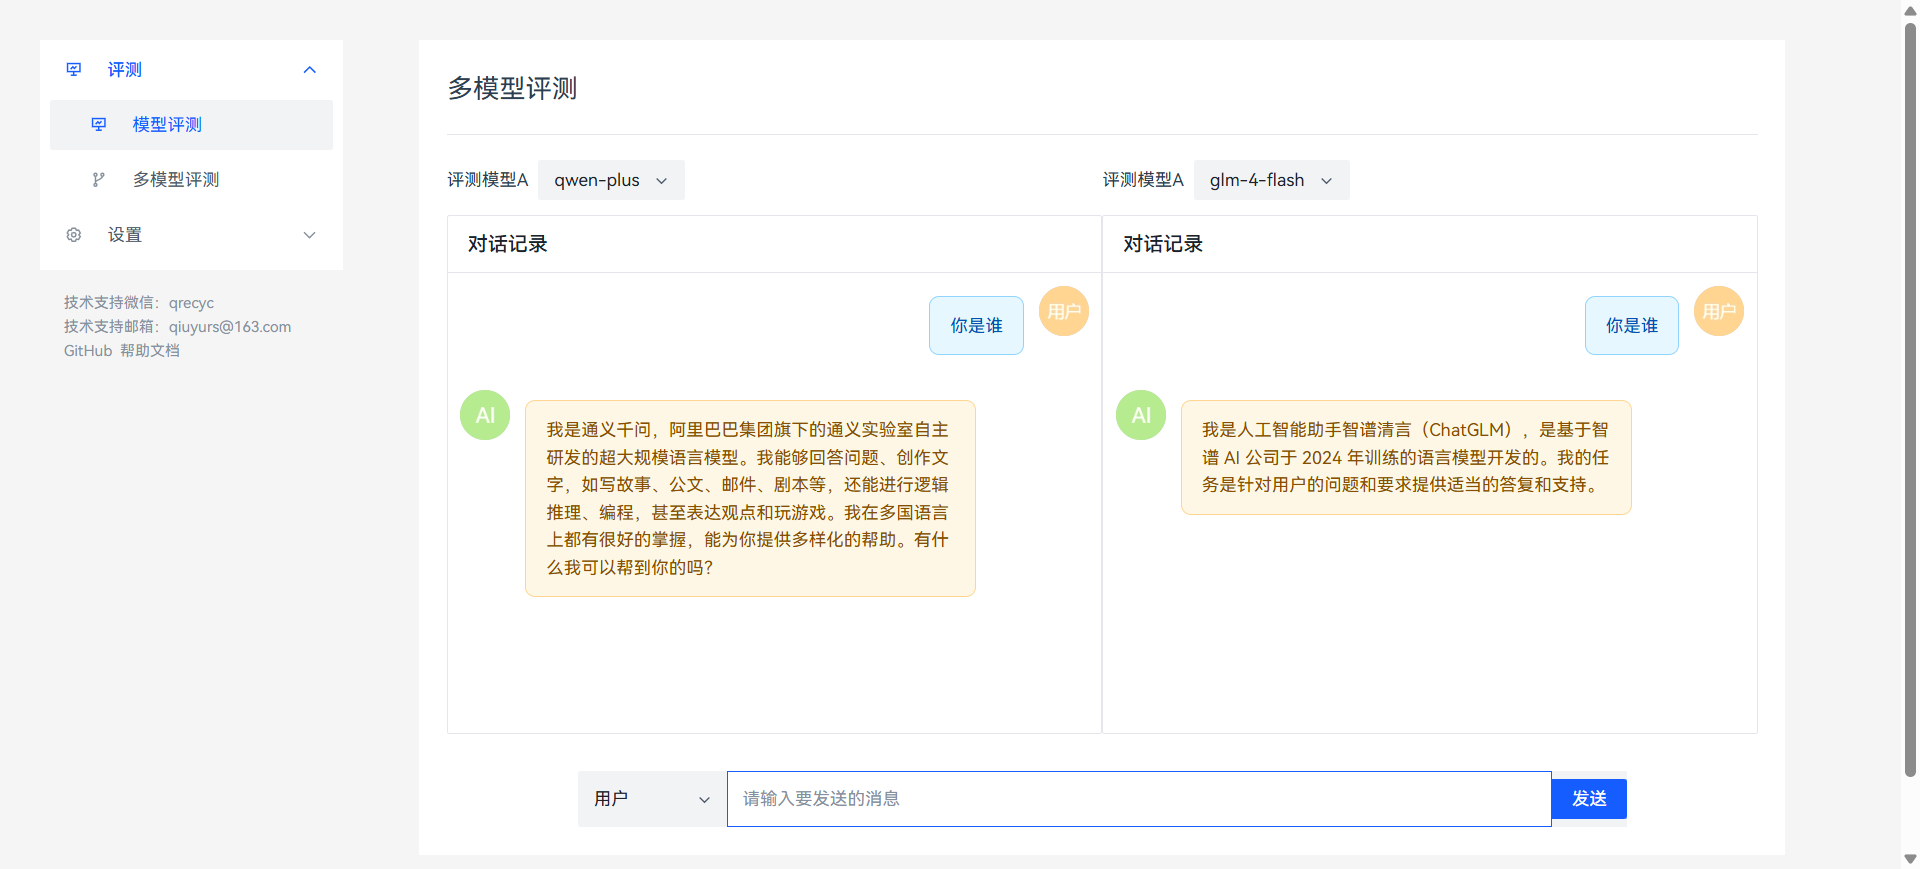1920x869 pixels.
Task: Click the support email qiuyurs@163.com
Action: click(230, 327)
